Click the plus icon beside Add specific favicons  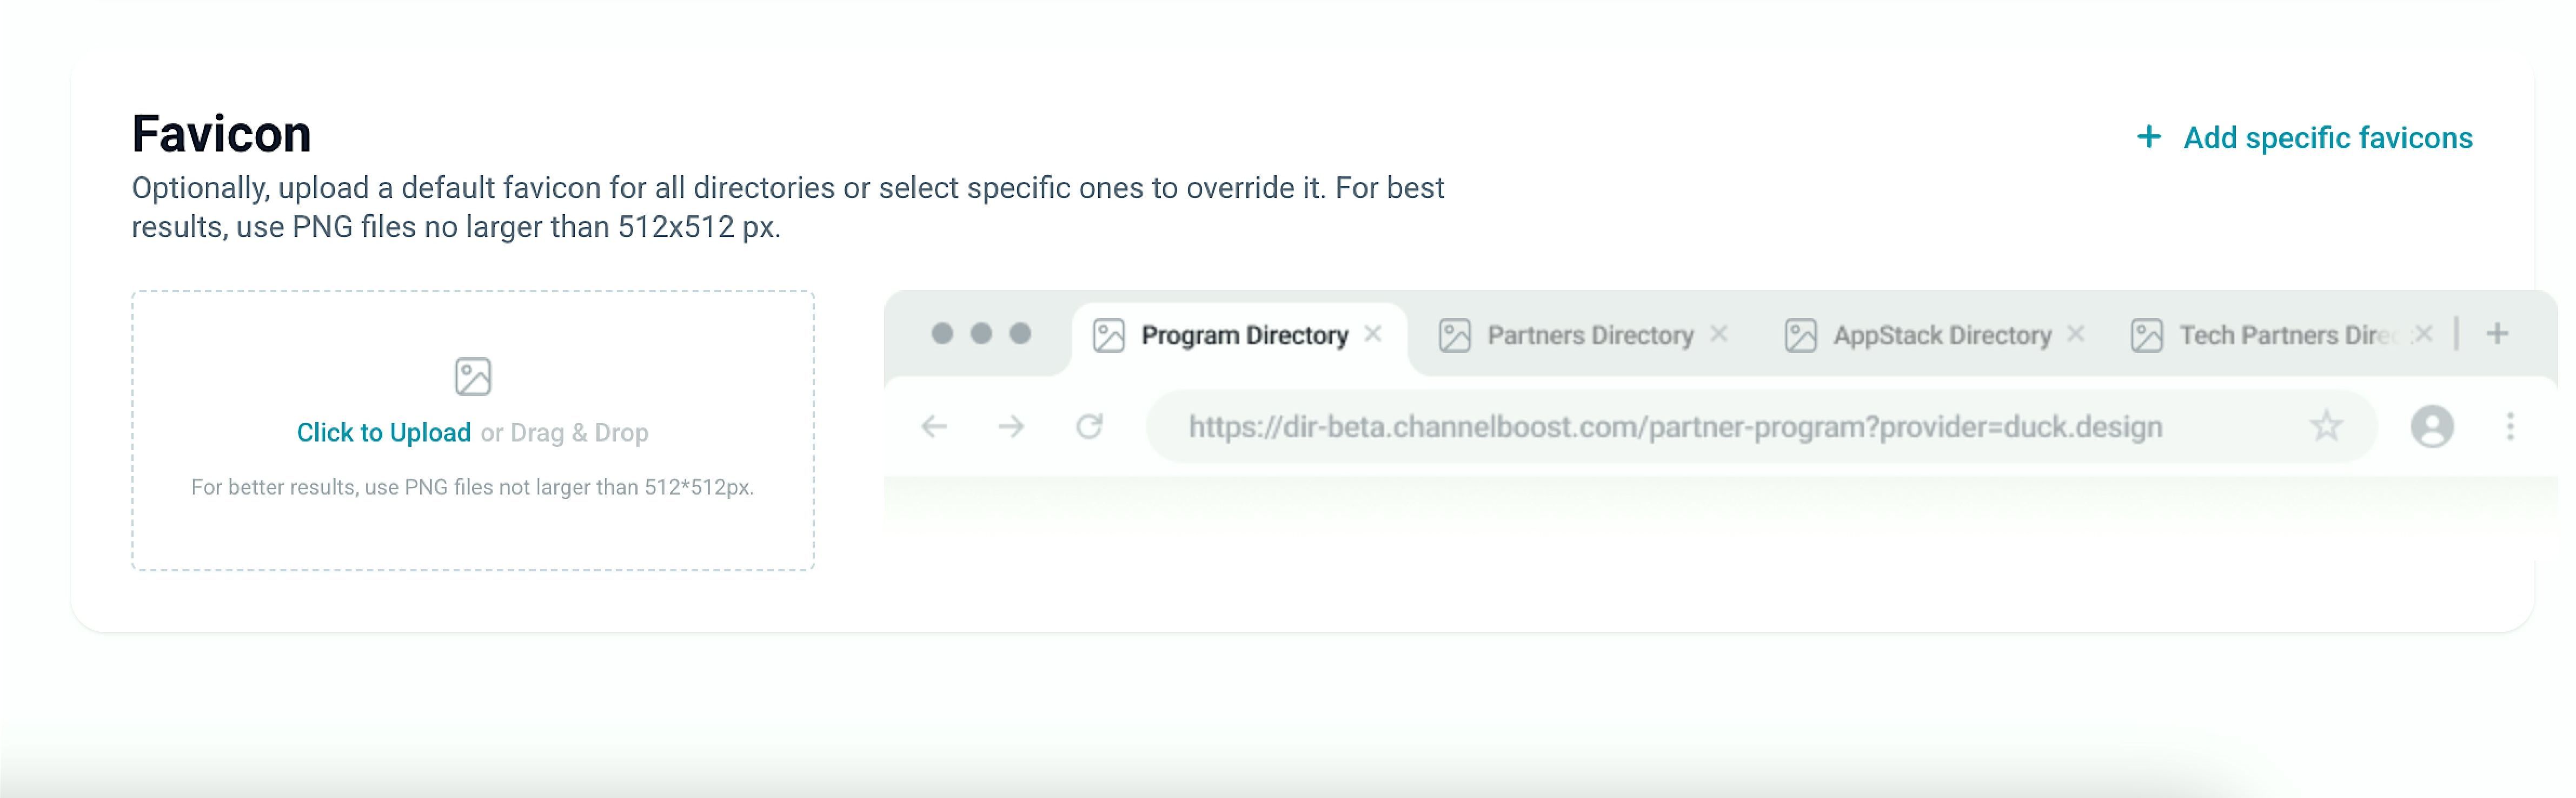click(2148, 137)
